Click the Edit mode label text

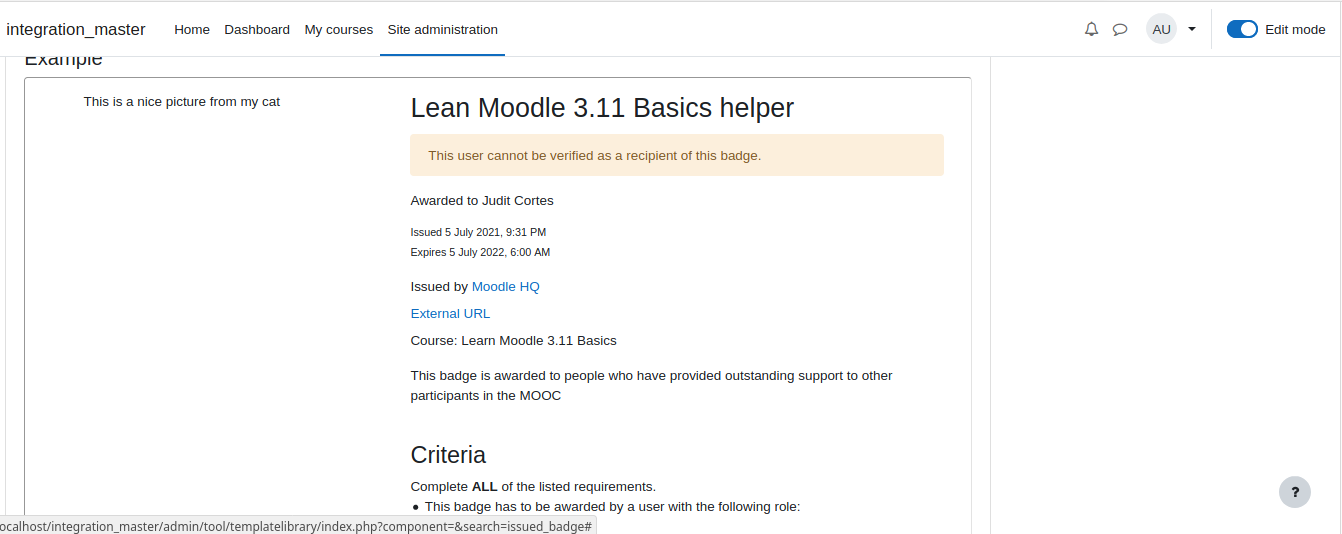coord(1295,29)
